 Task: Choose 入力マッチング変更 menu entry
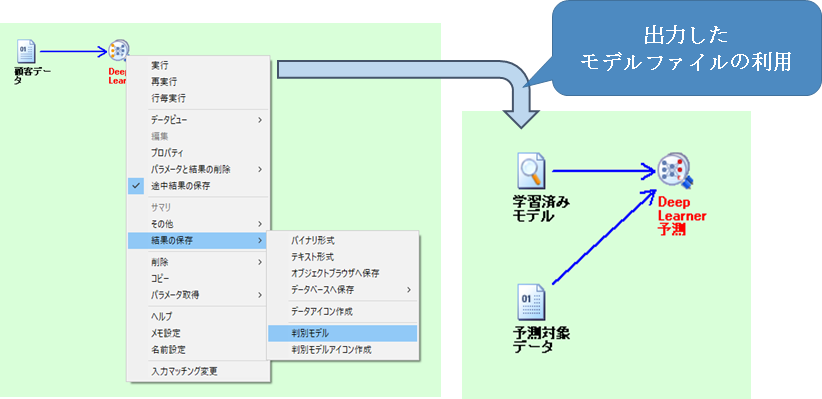click(x=199, y=372)
